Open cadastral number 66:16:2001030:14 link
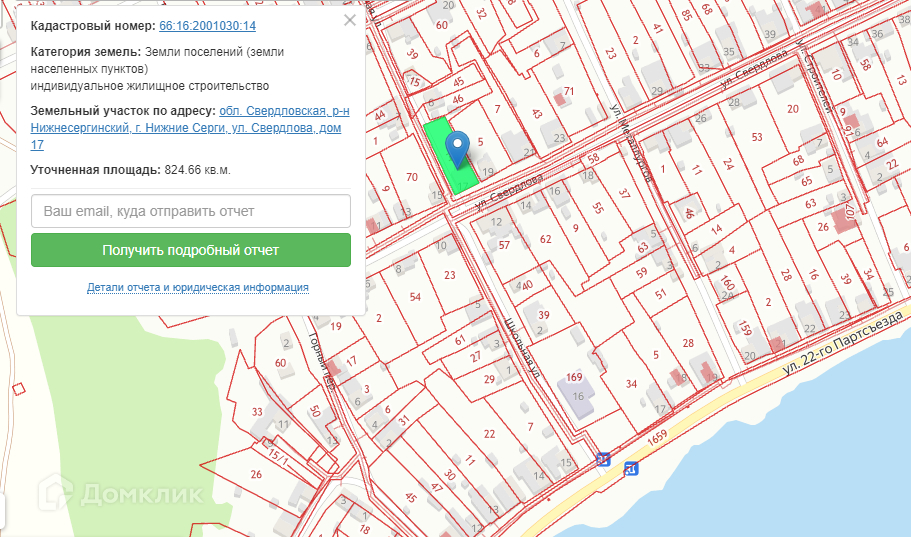 (x=207, y=26)
